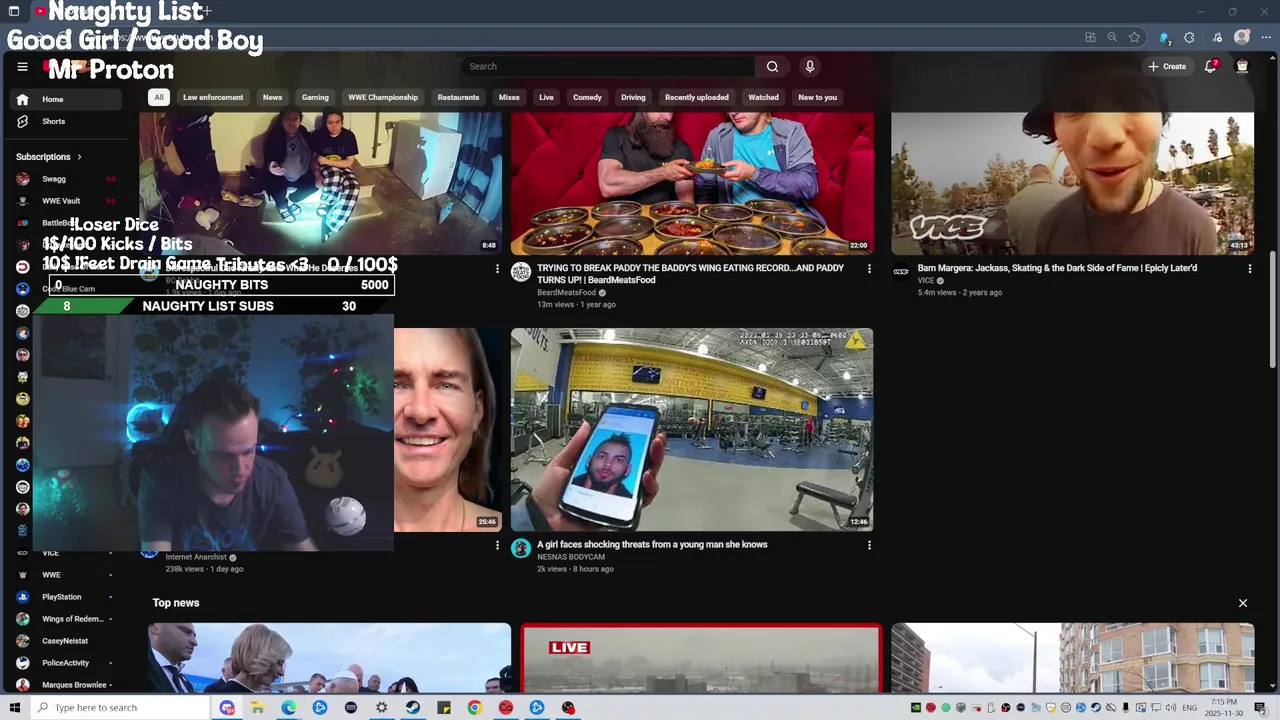Open Google Chrome from the taskbar
Viewport: 1280px width, 720px height.
[x=474, y=708]
